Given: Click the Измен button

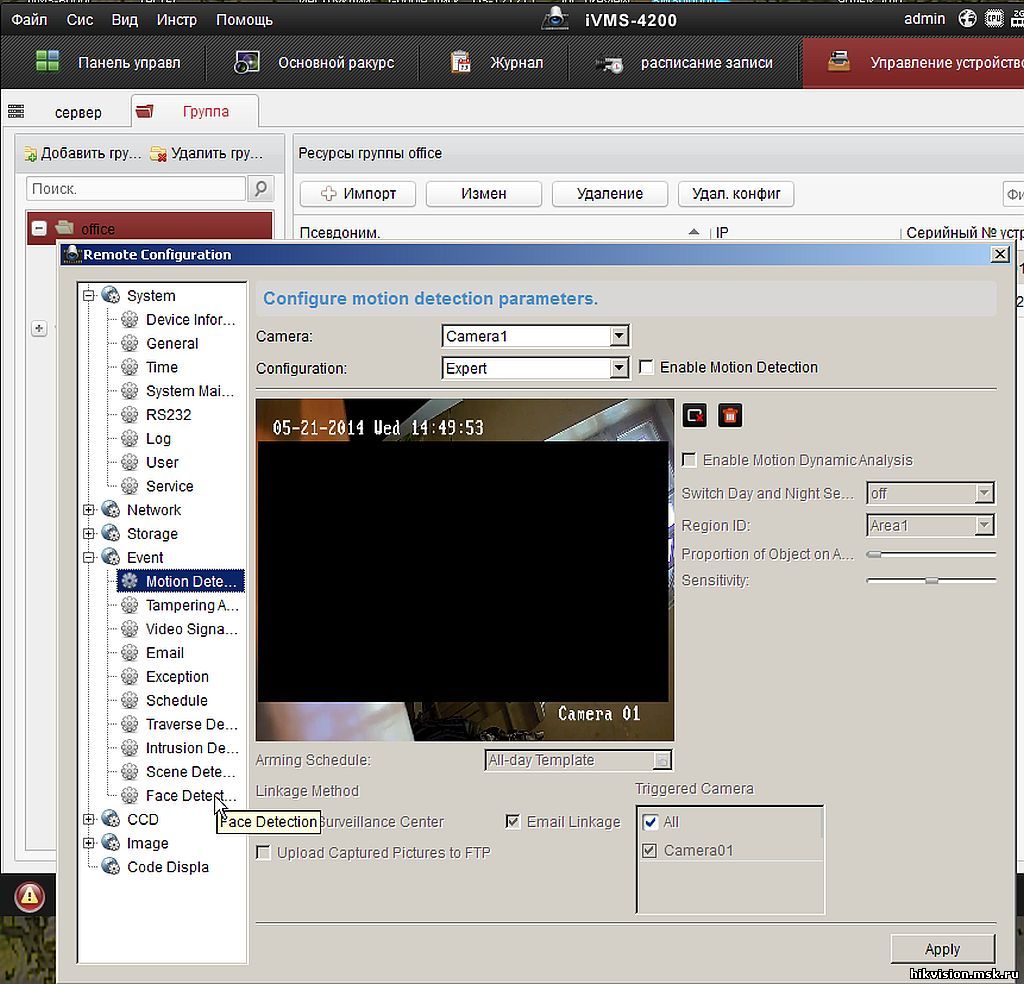Looking at the screenshot, I should [x=484, y=194].
